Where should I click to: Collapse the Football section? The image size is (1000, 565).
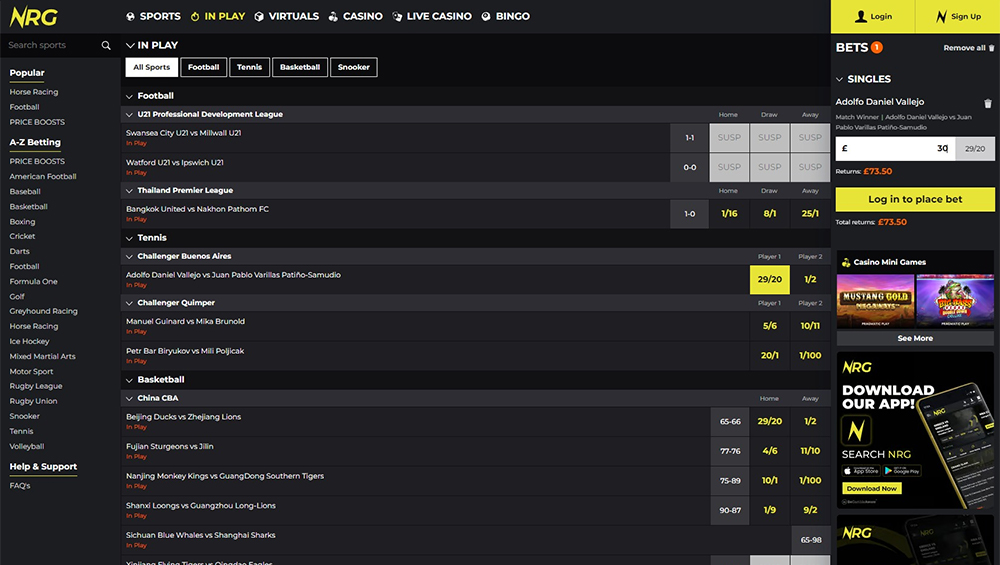click(129, 96)
